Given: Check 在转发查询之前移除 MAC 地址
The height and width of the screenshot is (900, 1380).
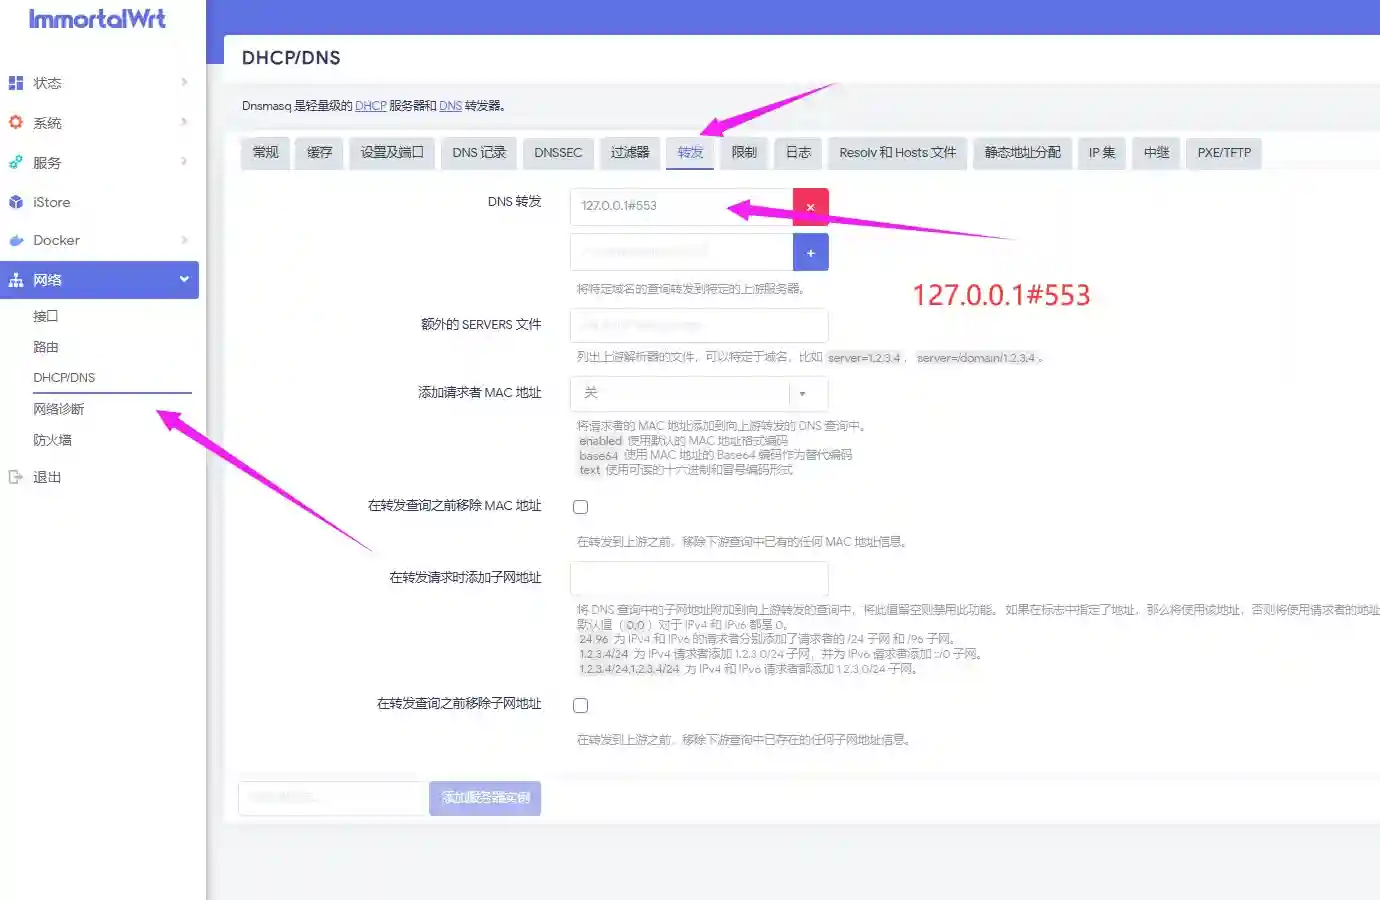Looking at the screenshot, I should (580, 506).
